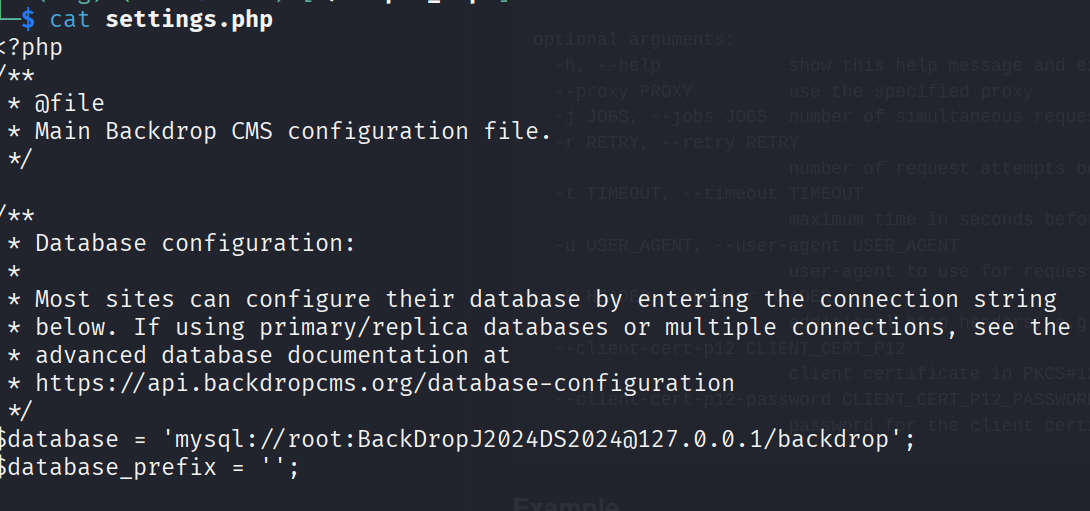The height and width of the screenshot is (511, 1090).
Task: Click the faded "-h, --help" option
Action: [x=609, y=66]
